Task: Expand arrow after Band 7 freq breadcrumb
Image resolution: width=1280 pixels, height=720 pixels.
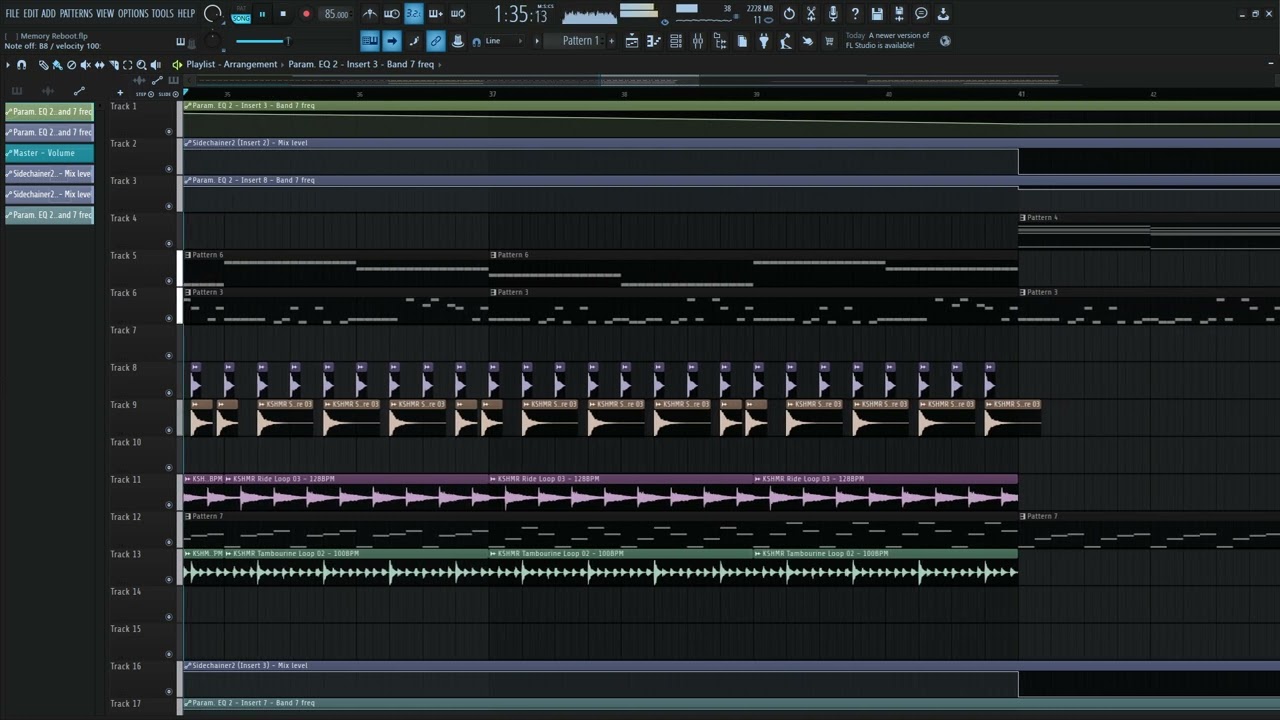Action: point(440,65)
